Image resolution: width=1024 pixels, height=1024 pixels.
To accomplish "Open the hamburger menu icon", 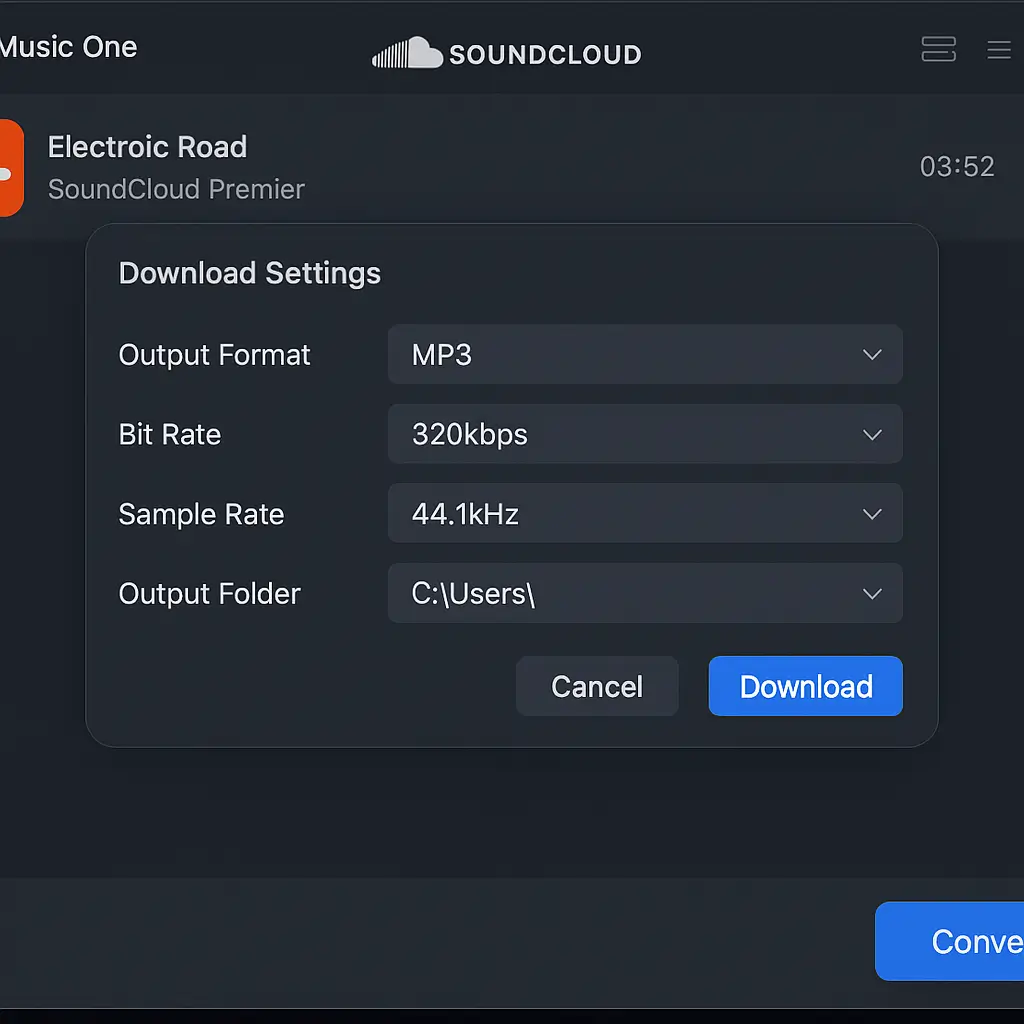I will coord(999,50).
